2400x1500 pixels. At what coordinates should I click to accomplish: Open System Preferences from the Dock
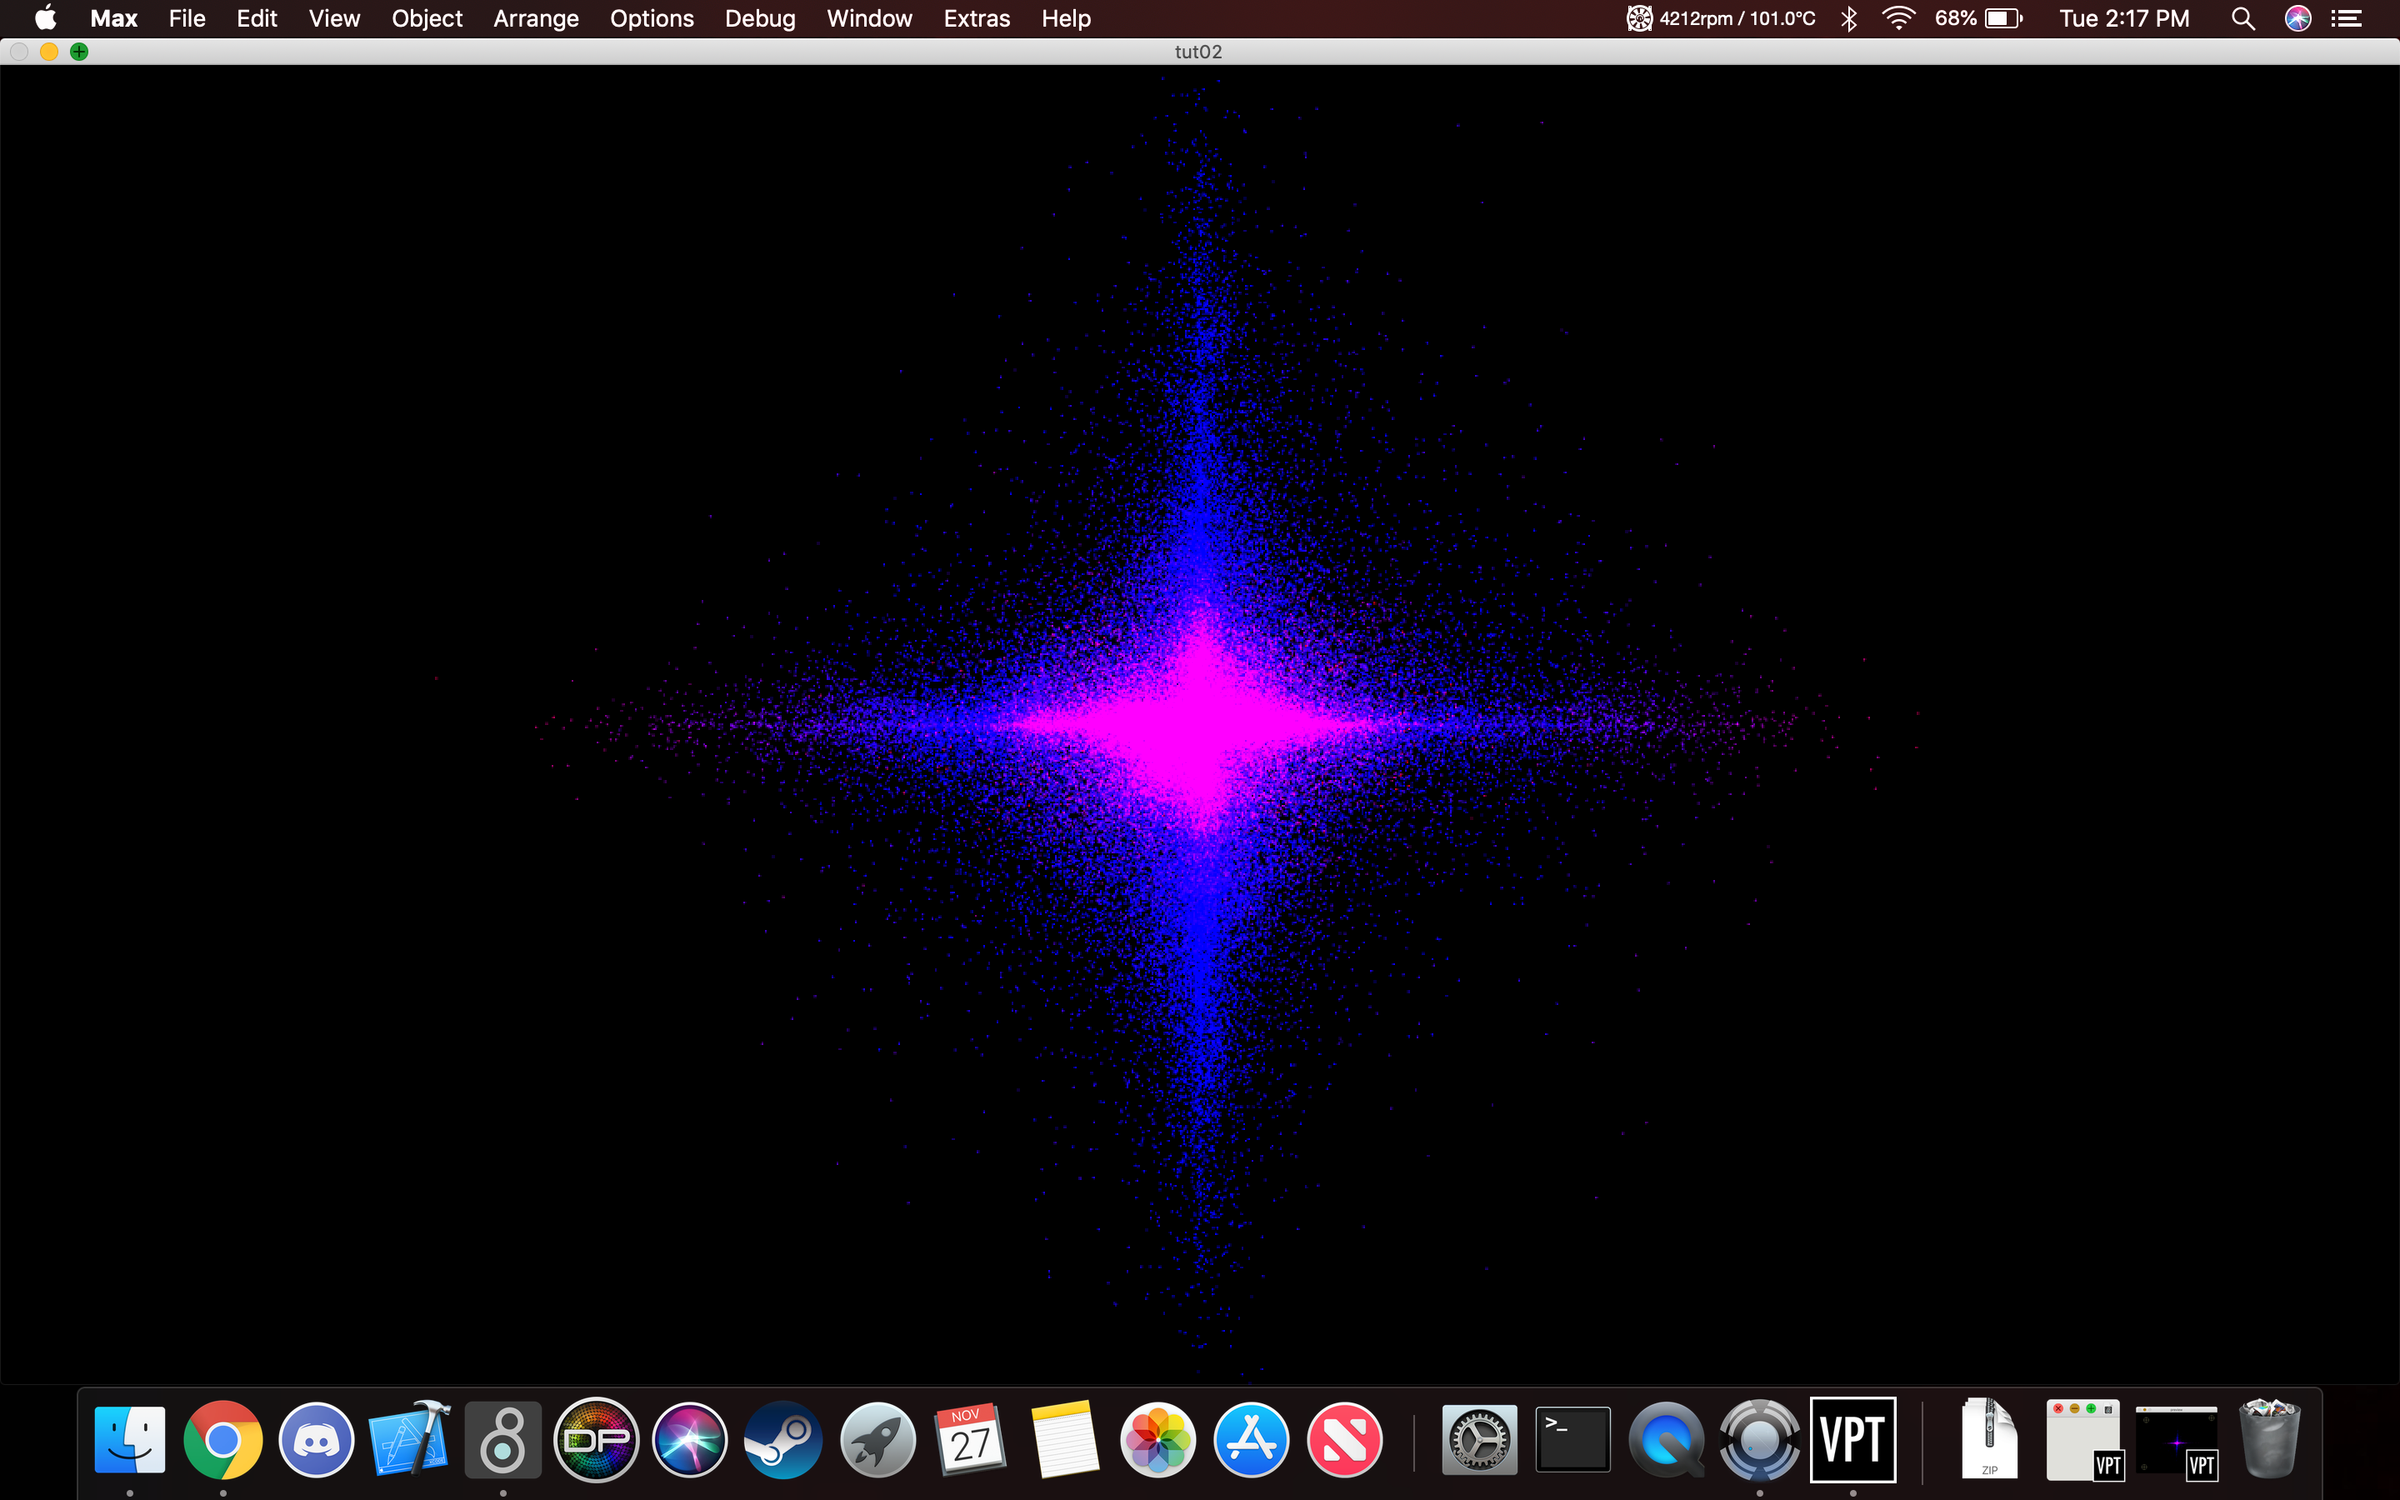click(x=1480, y=1440)
